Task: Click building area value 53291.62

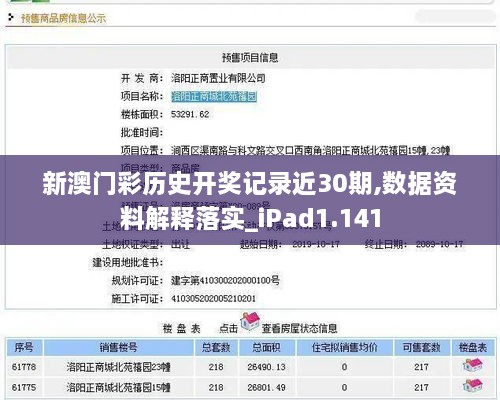Action: 190,114
